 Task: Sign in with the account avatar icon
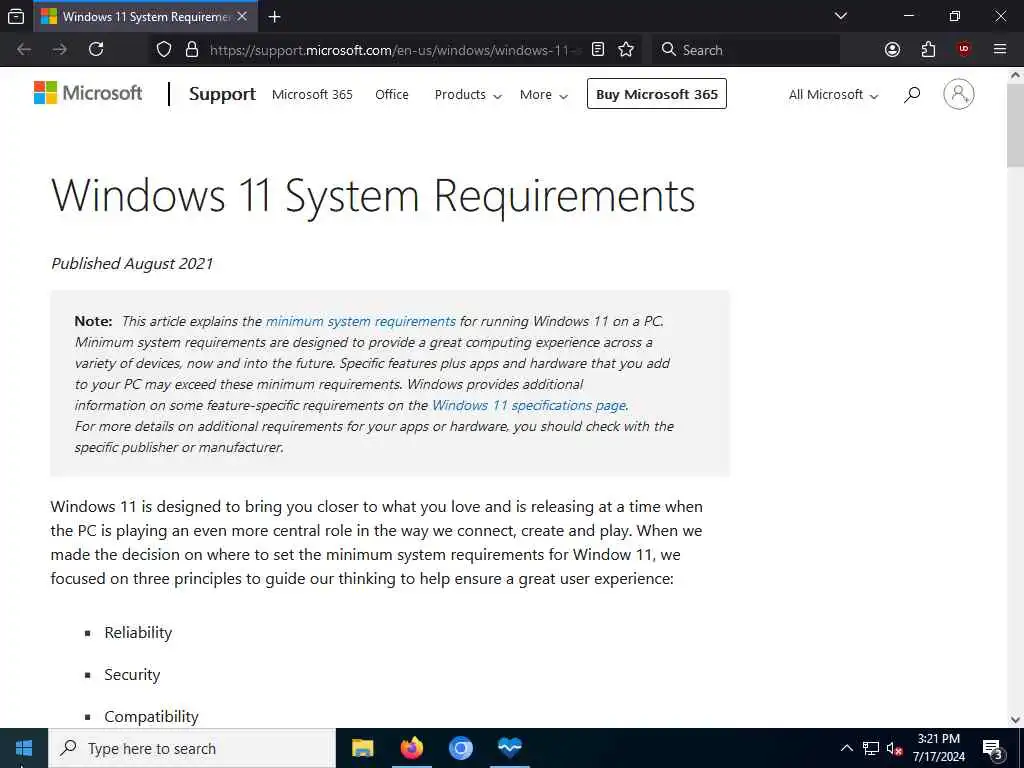pyautogui.click(x=959, y=94)
